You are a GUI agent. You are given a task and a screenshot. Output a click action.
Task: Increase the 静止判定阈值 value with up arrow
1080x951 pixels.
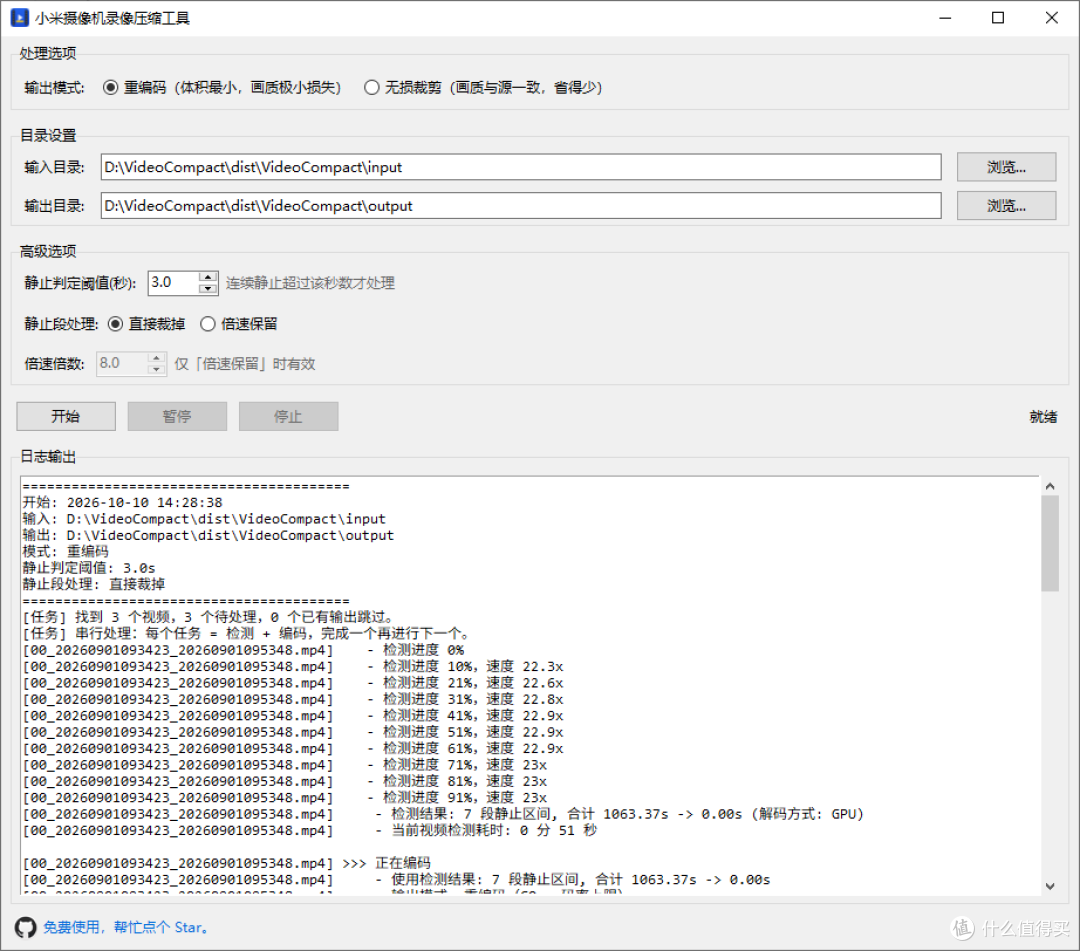point(208,278)
